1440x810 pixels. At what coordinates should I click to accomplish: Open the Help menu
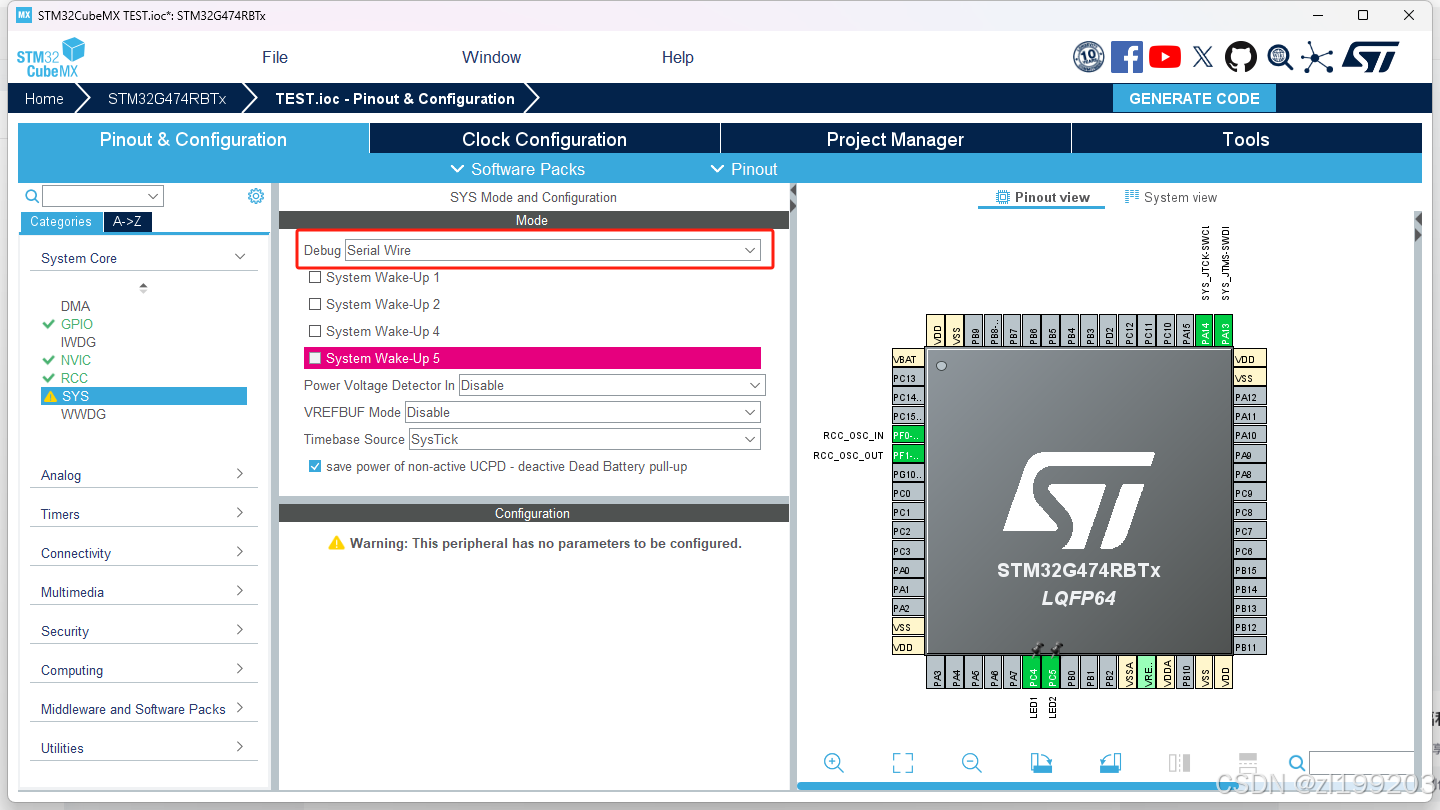[x=677, y=57]
